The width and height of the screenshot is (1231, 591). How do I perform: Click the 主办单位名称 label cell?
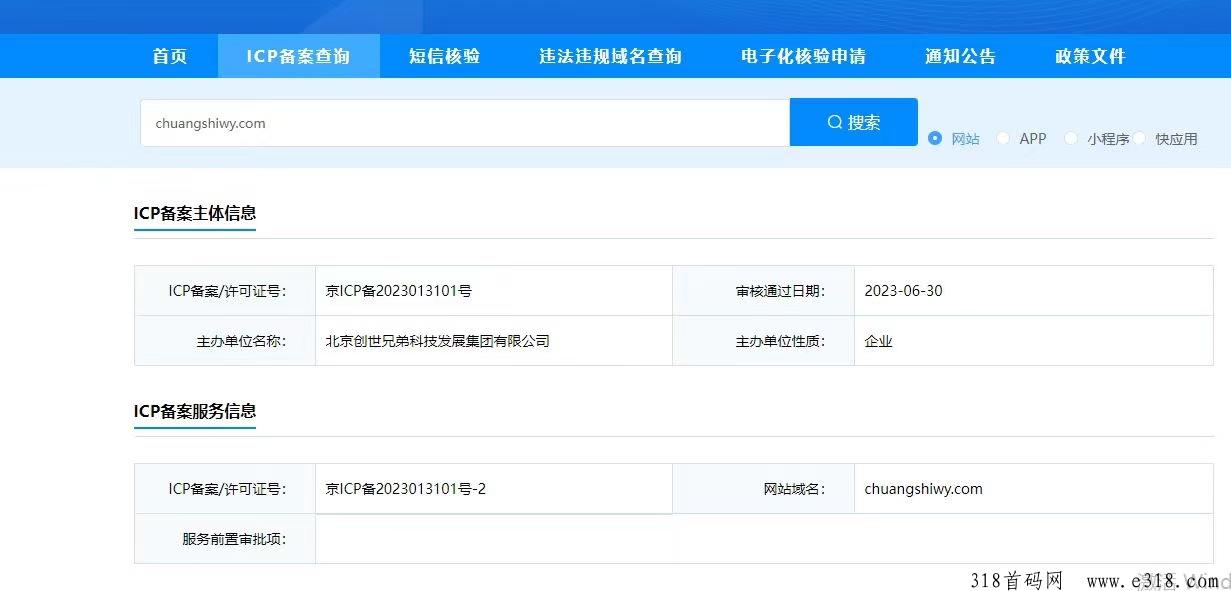click(225, 341)
